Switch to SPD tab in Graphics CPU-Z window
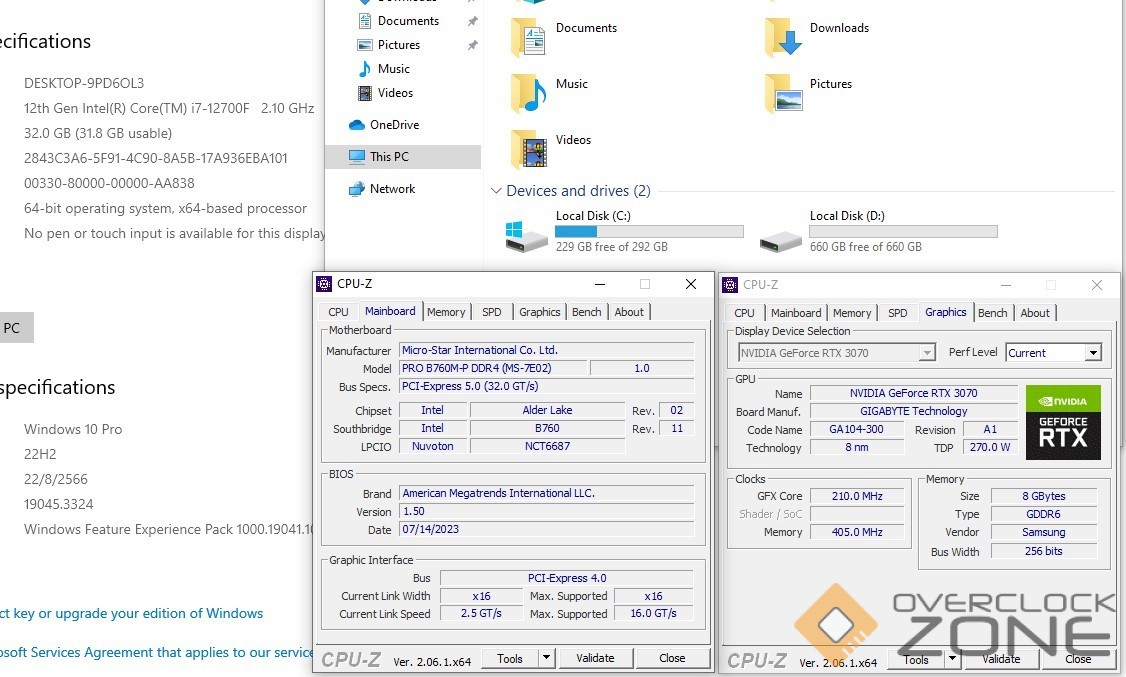This screenshot has height=677, width=1126. click(x=898, y=313)
